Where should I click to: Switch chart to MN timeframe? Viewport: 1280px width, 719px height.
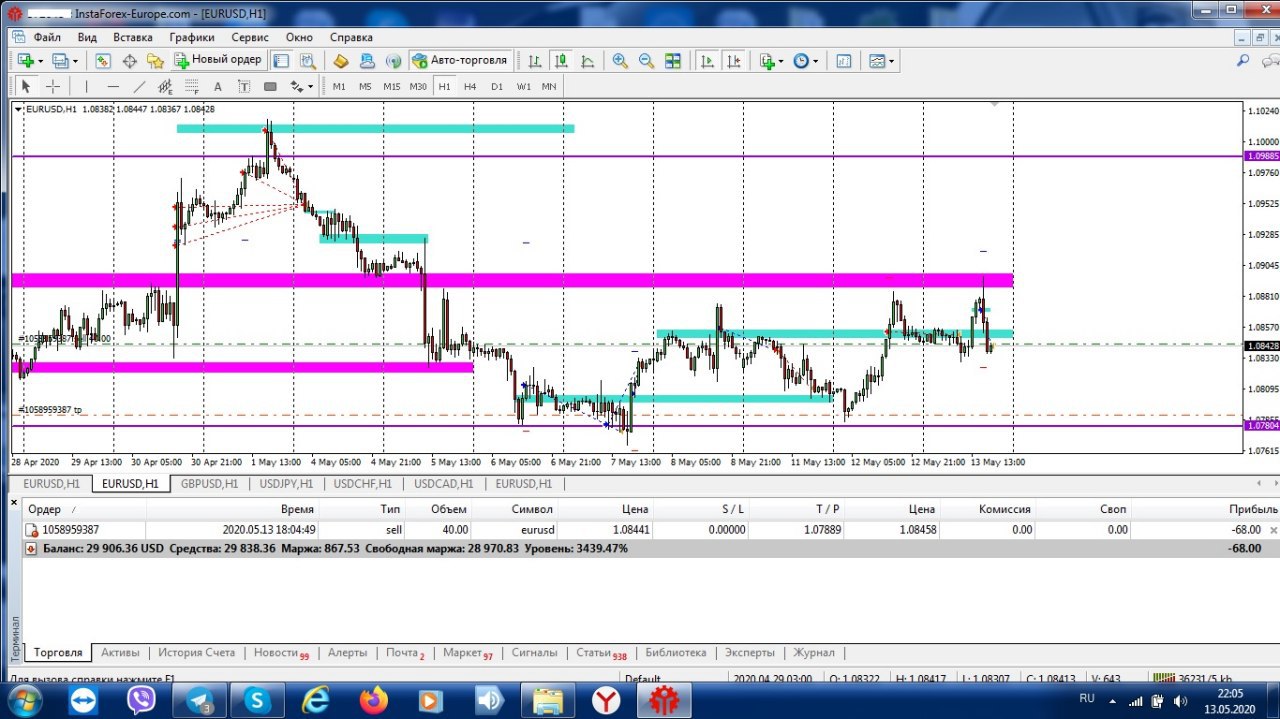[x=549, y=86]
